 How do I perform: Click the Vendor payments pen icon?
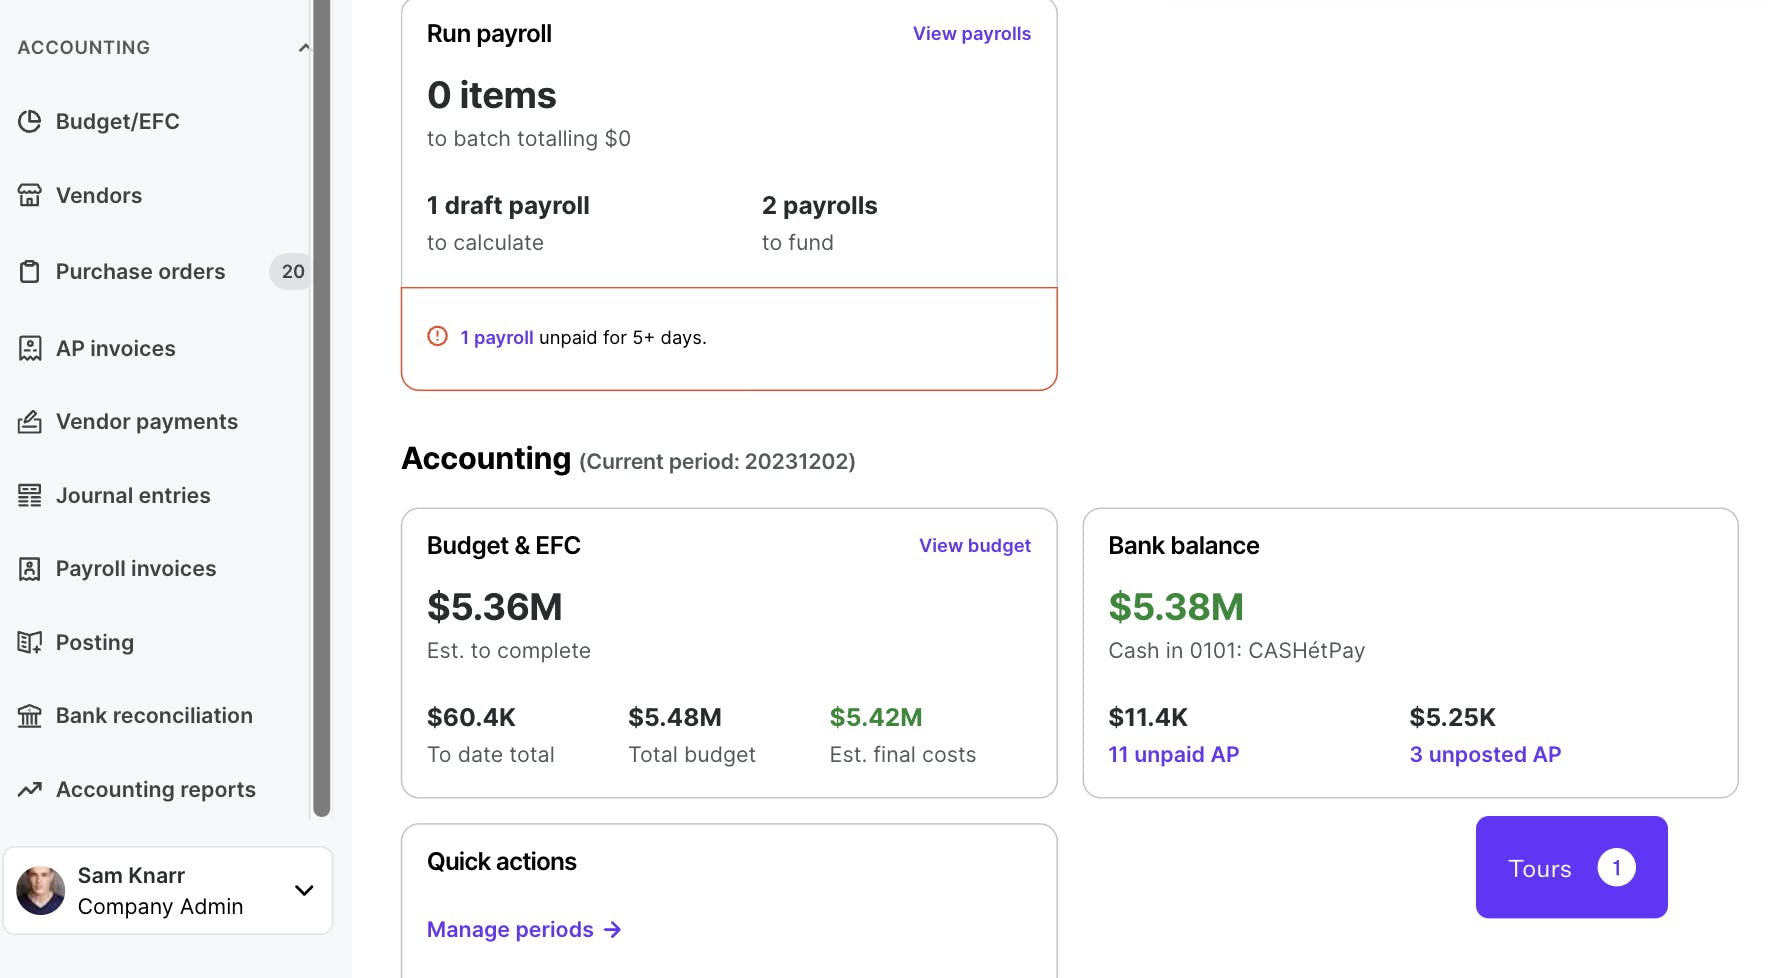[x=30, y=422]
